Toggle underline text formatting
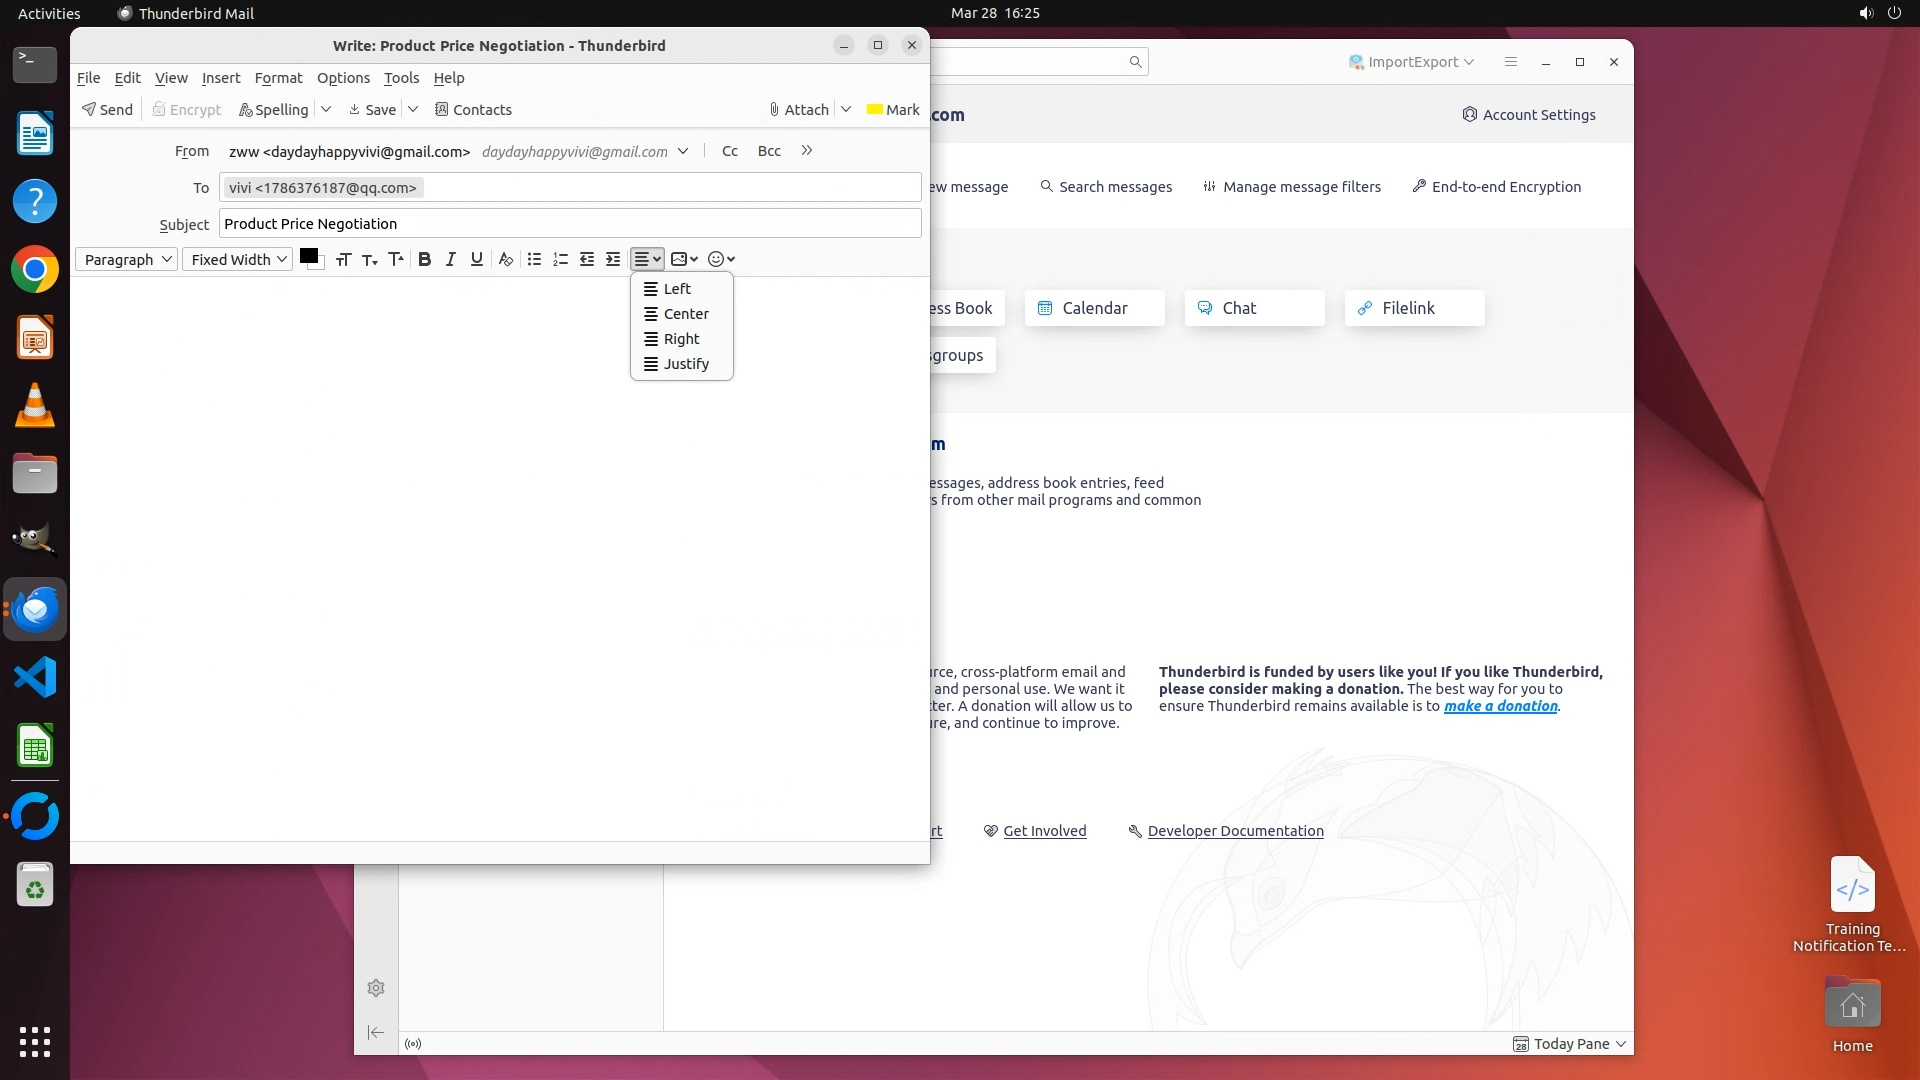1920x1080 pixels. [477, 259]
